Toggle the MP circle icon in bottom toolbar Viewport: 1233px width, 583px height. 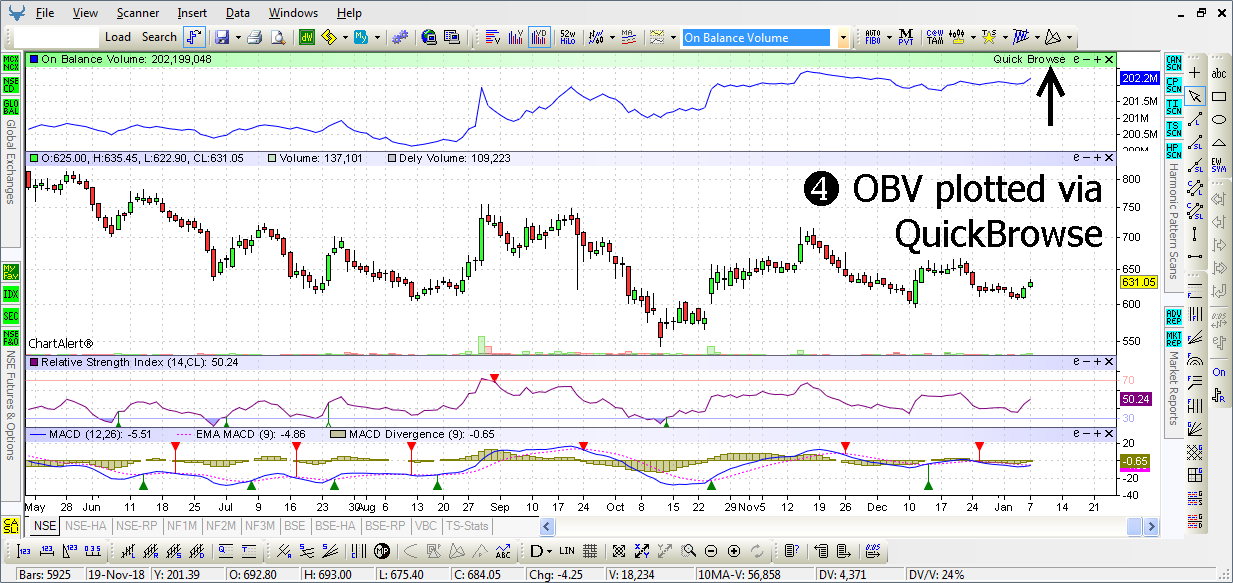click(382, 551)
